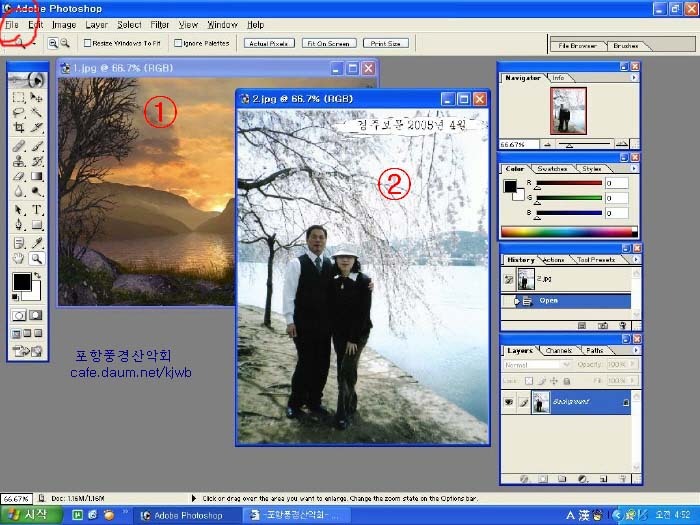Open the Navigator panel flyout menu

click(x=633, y=78)
